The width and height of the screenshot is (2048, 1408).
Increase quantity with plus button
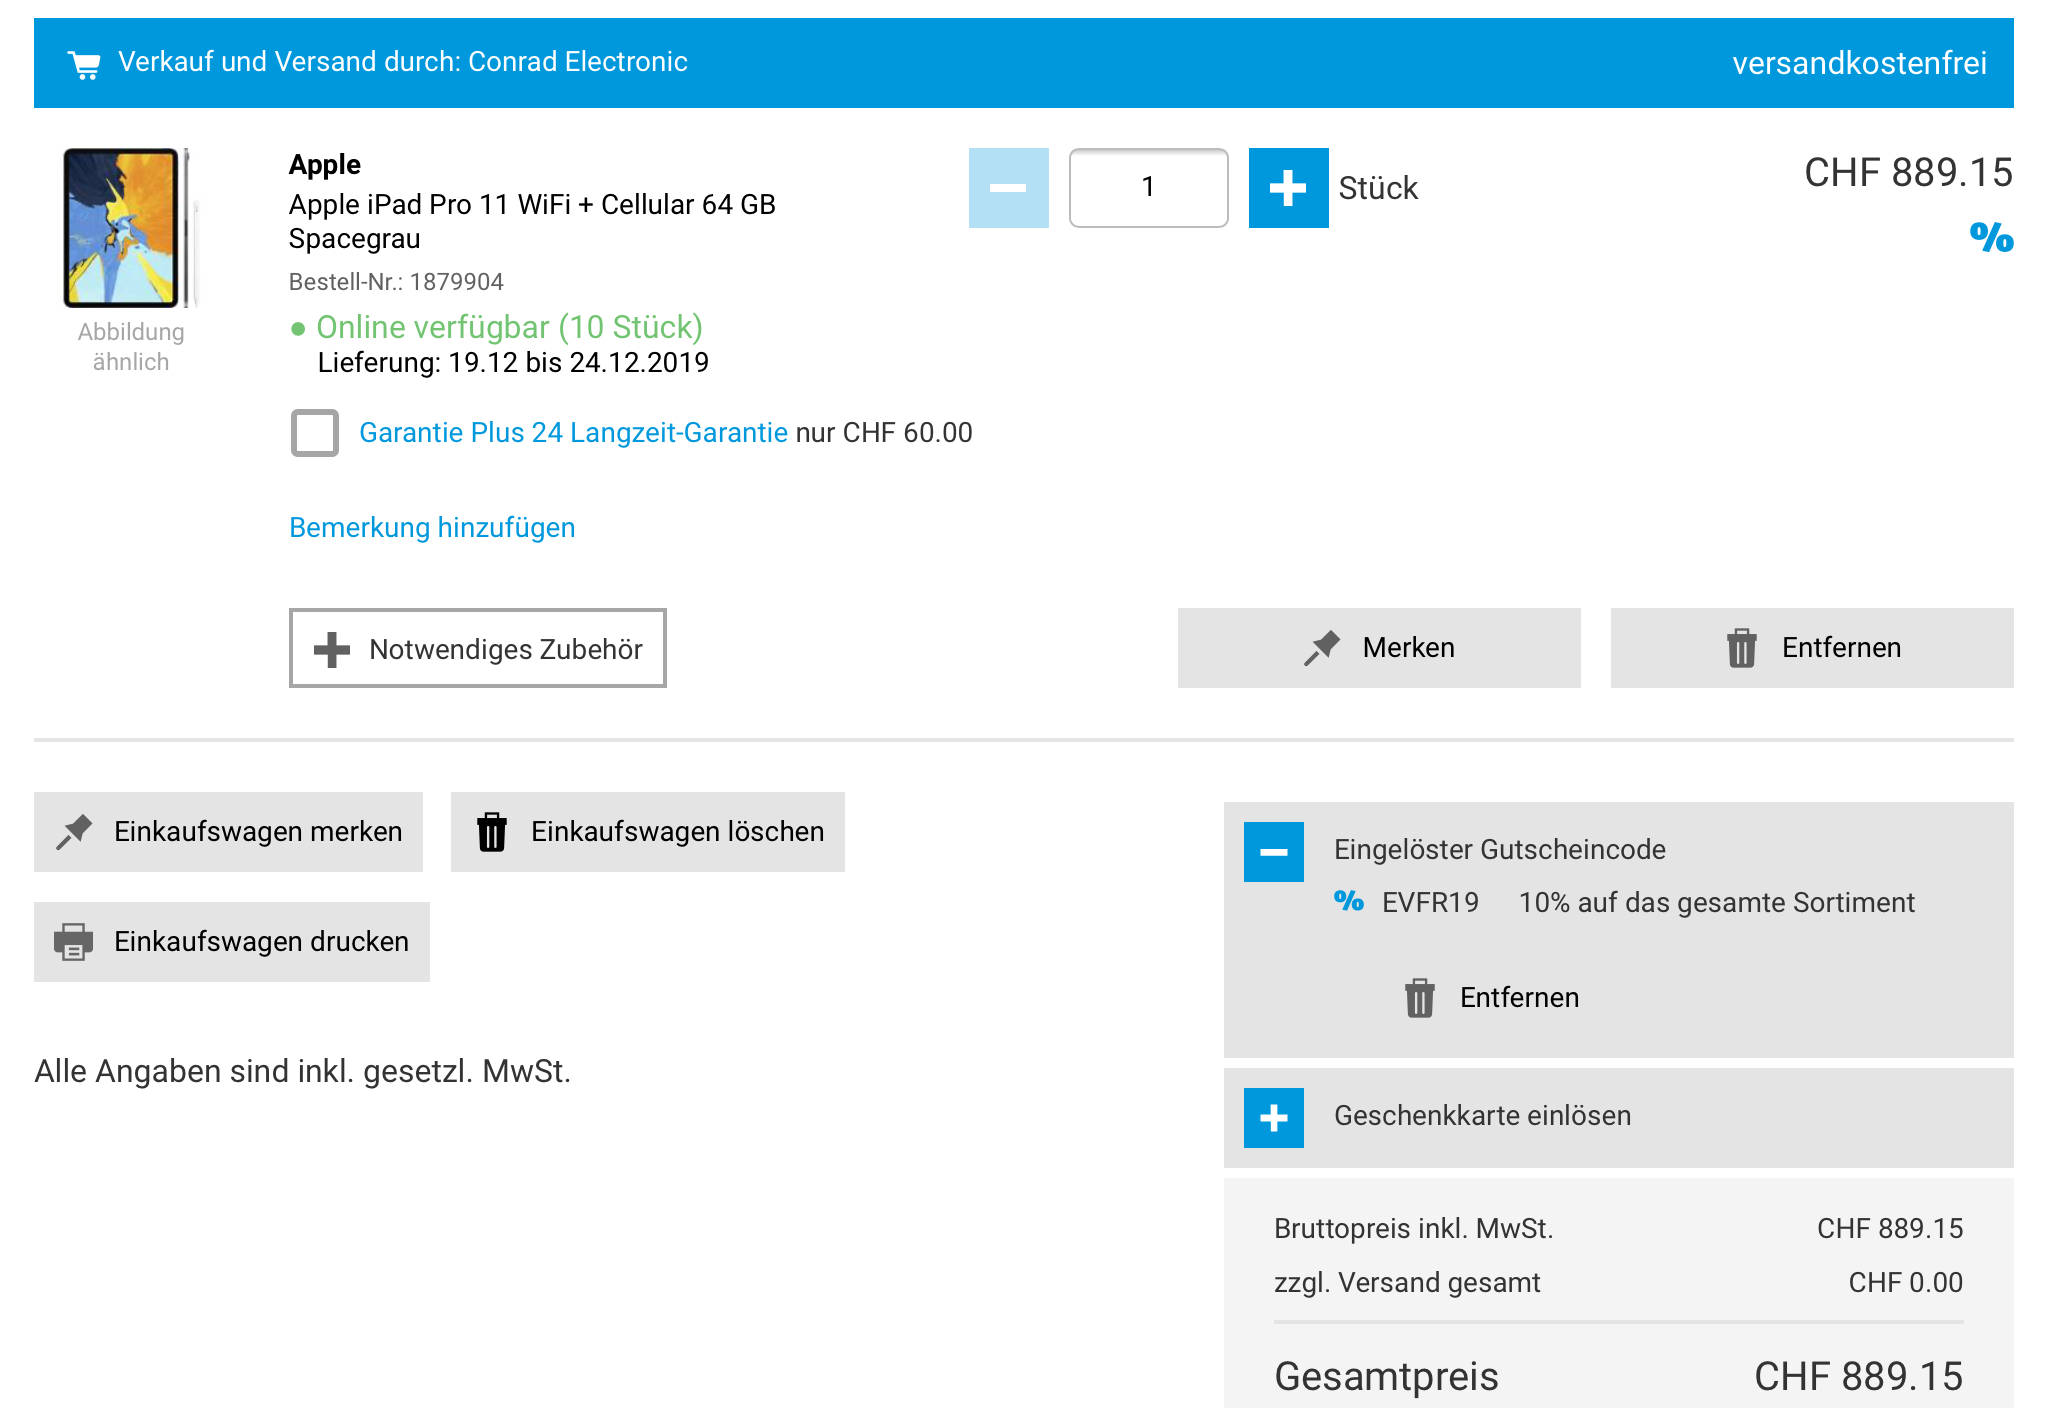click(1287, 188)
